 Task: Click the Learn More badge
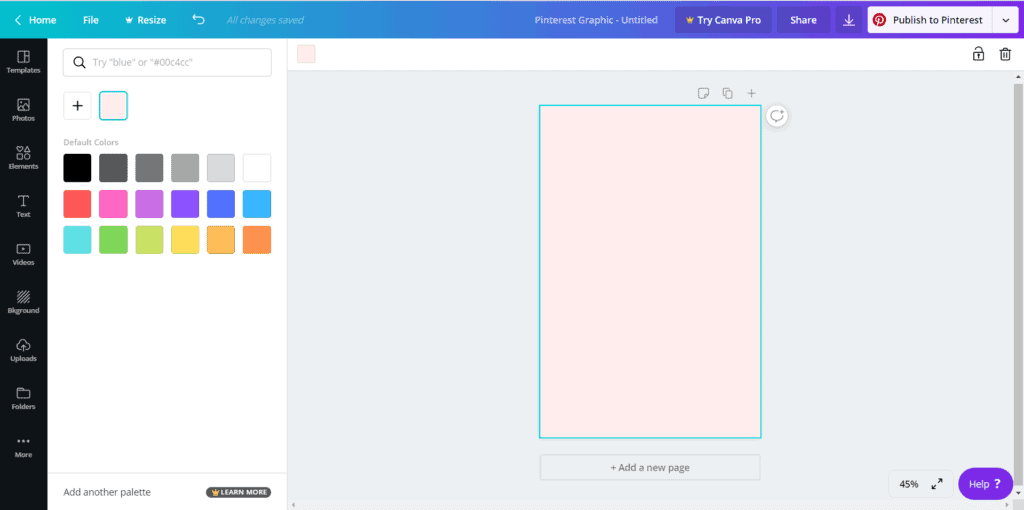tap(238, 492)
